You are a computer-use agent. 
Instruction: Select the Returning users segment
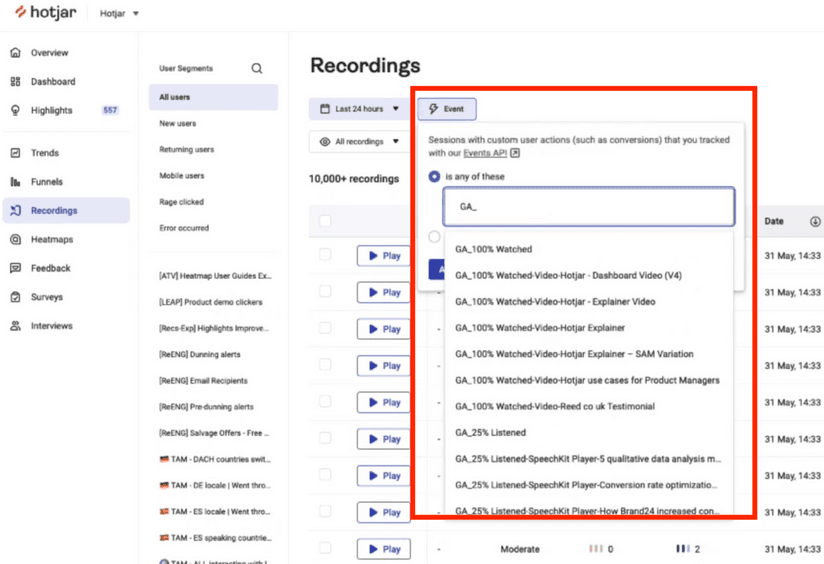[x=187, y=150]
